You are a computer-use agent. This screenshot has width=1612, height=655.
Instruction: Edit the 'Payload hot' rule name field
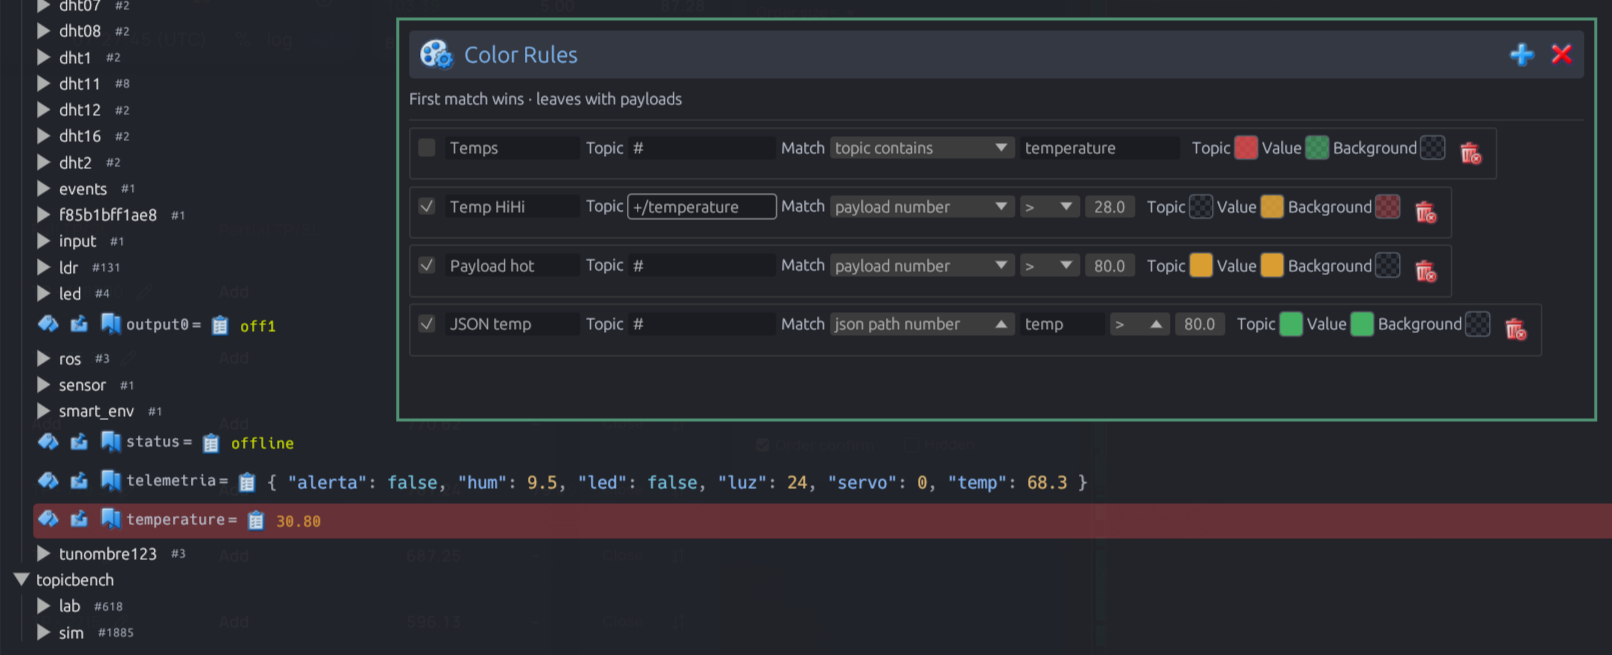click(x=512, y=266)
